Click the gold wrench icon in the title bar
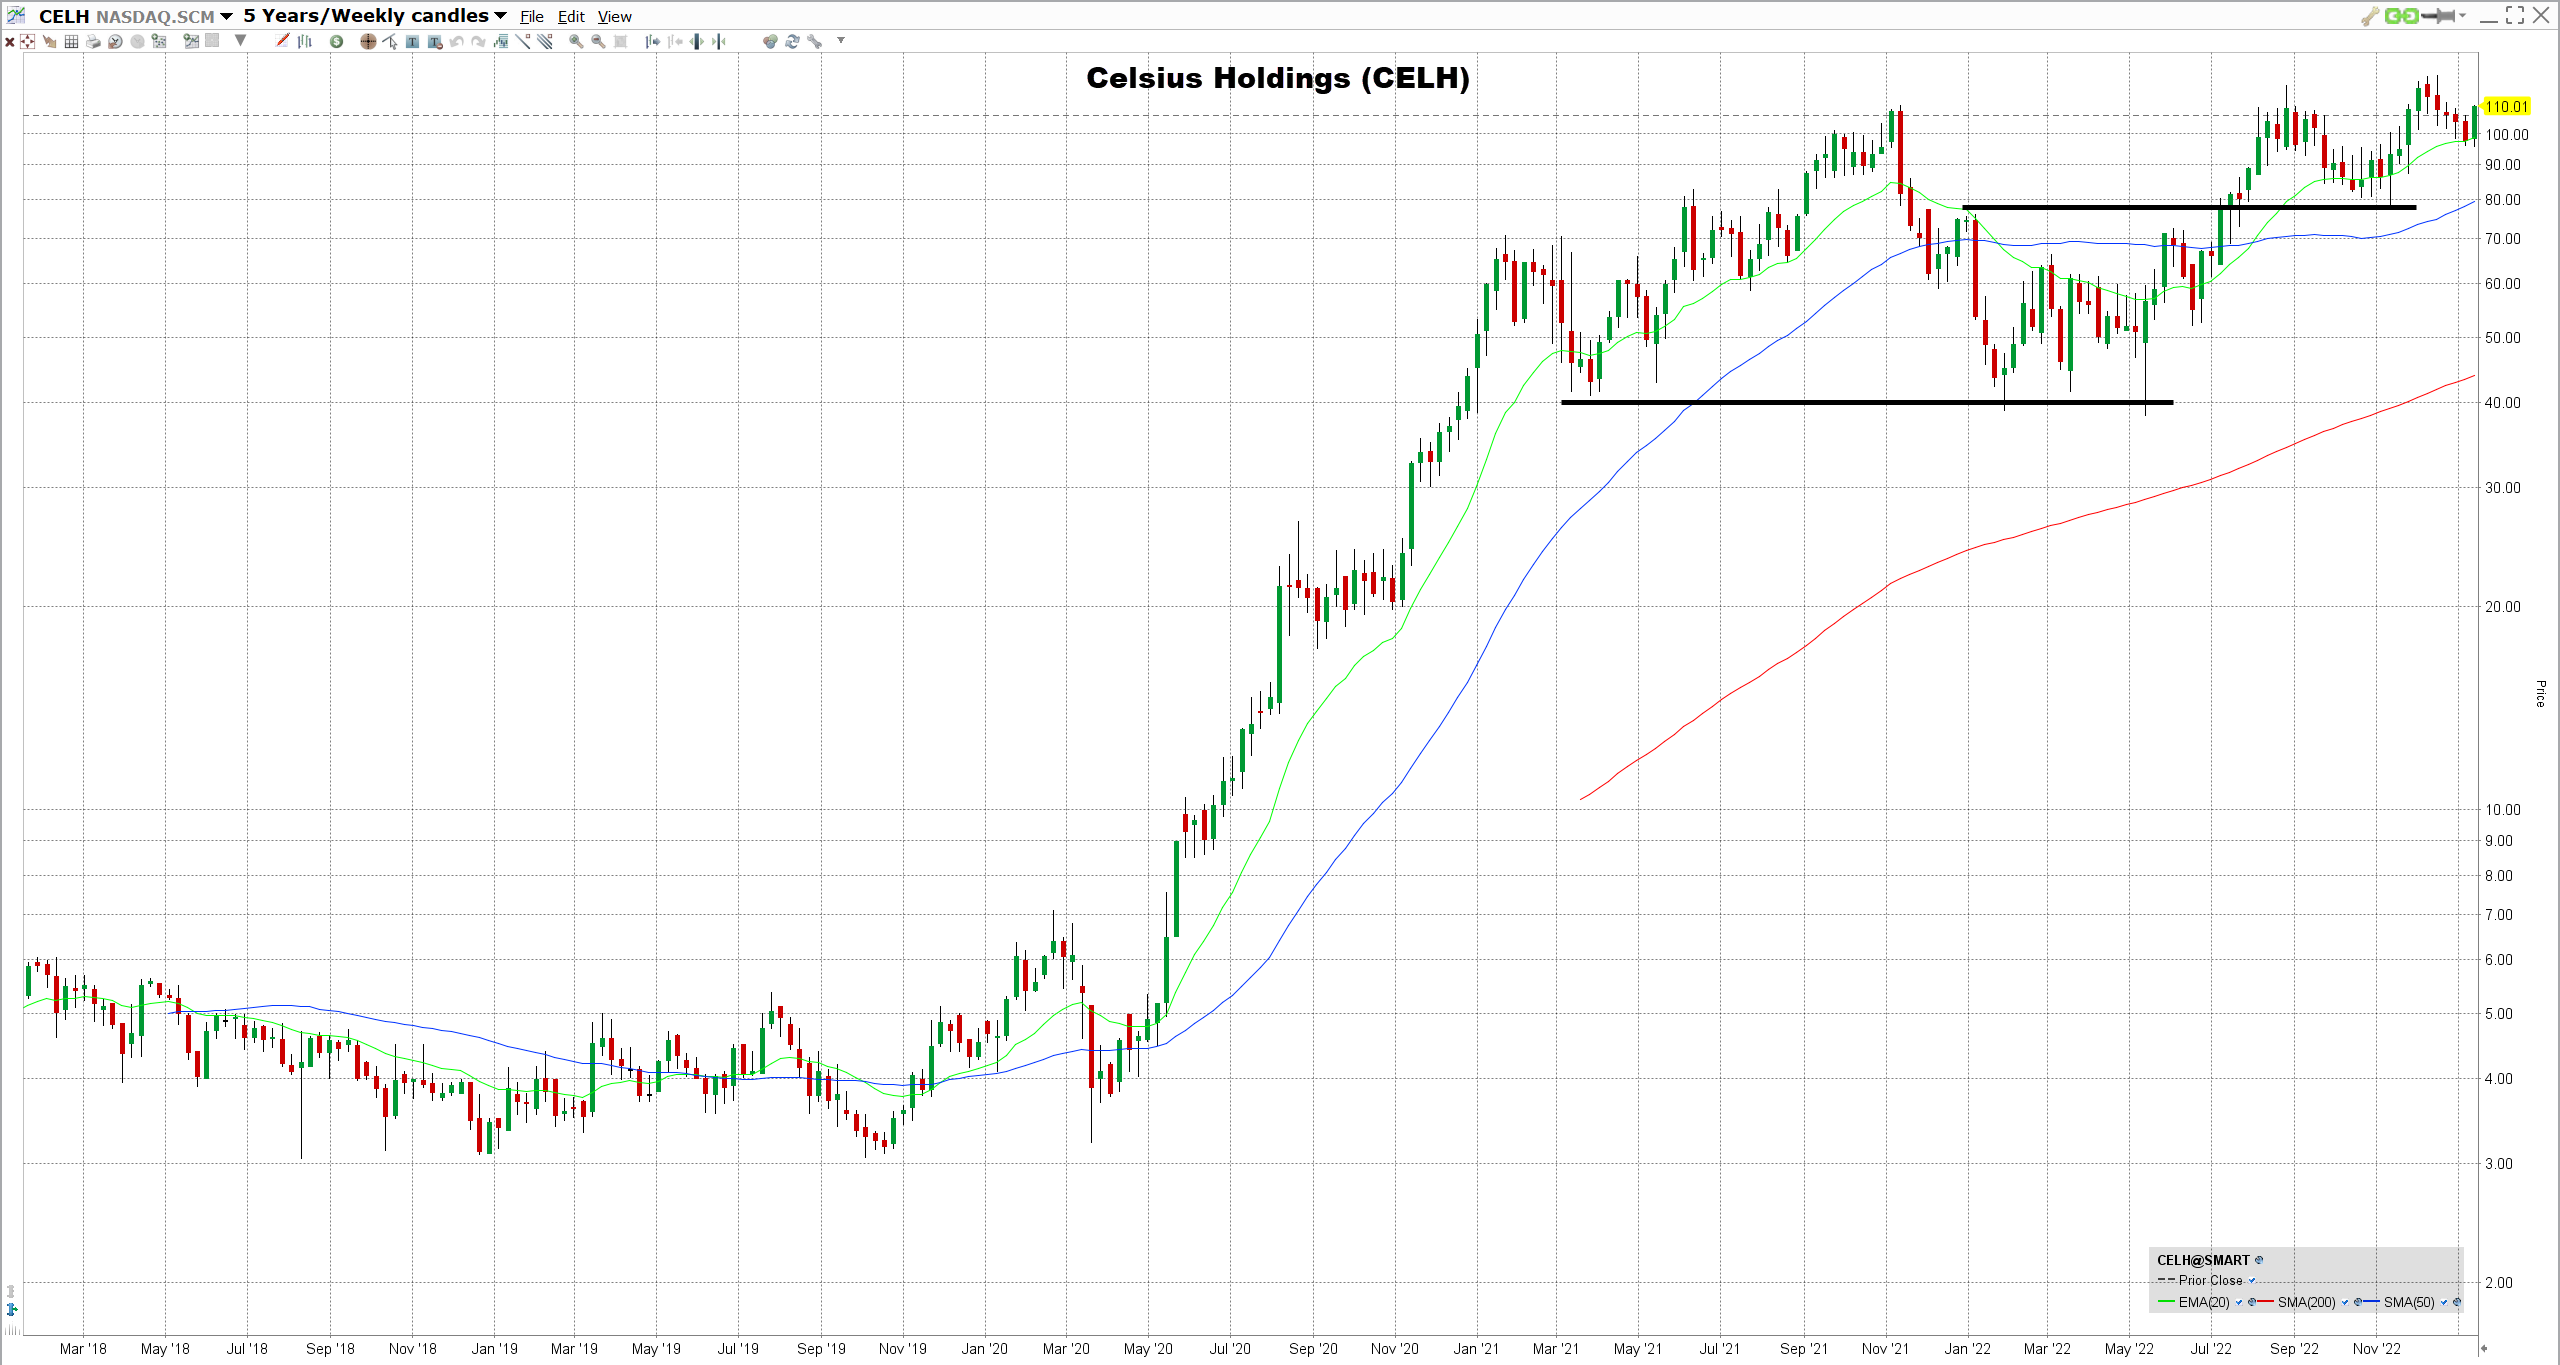This screenshot has height=1365, width=2560. coord(2369,16)
